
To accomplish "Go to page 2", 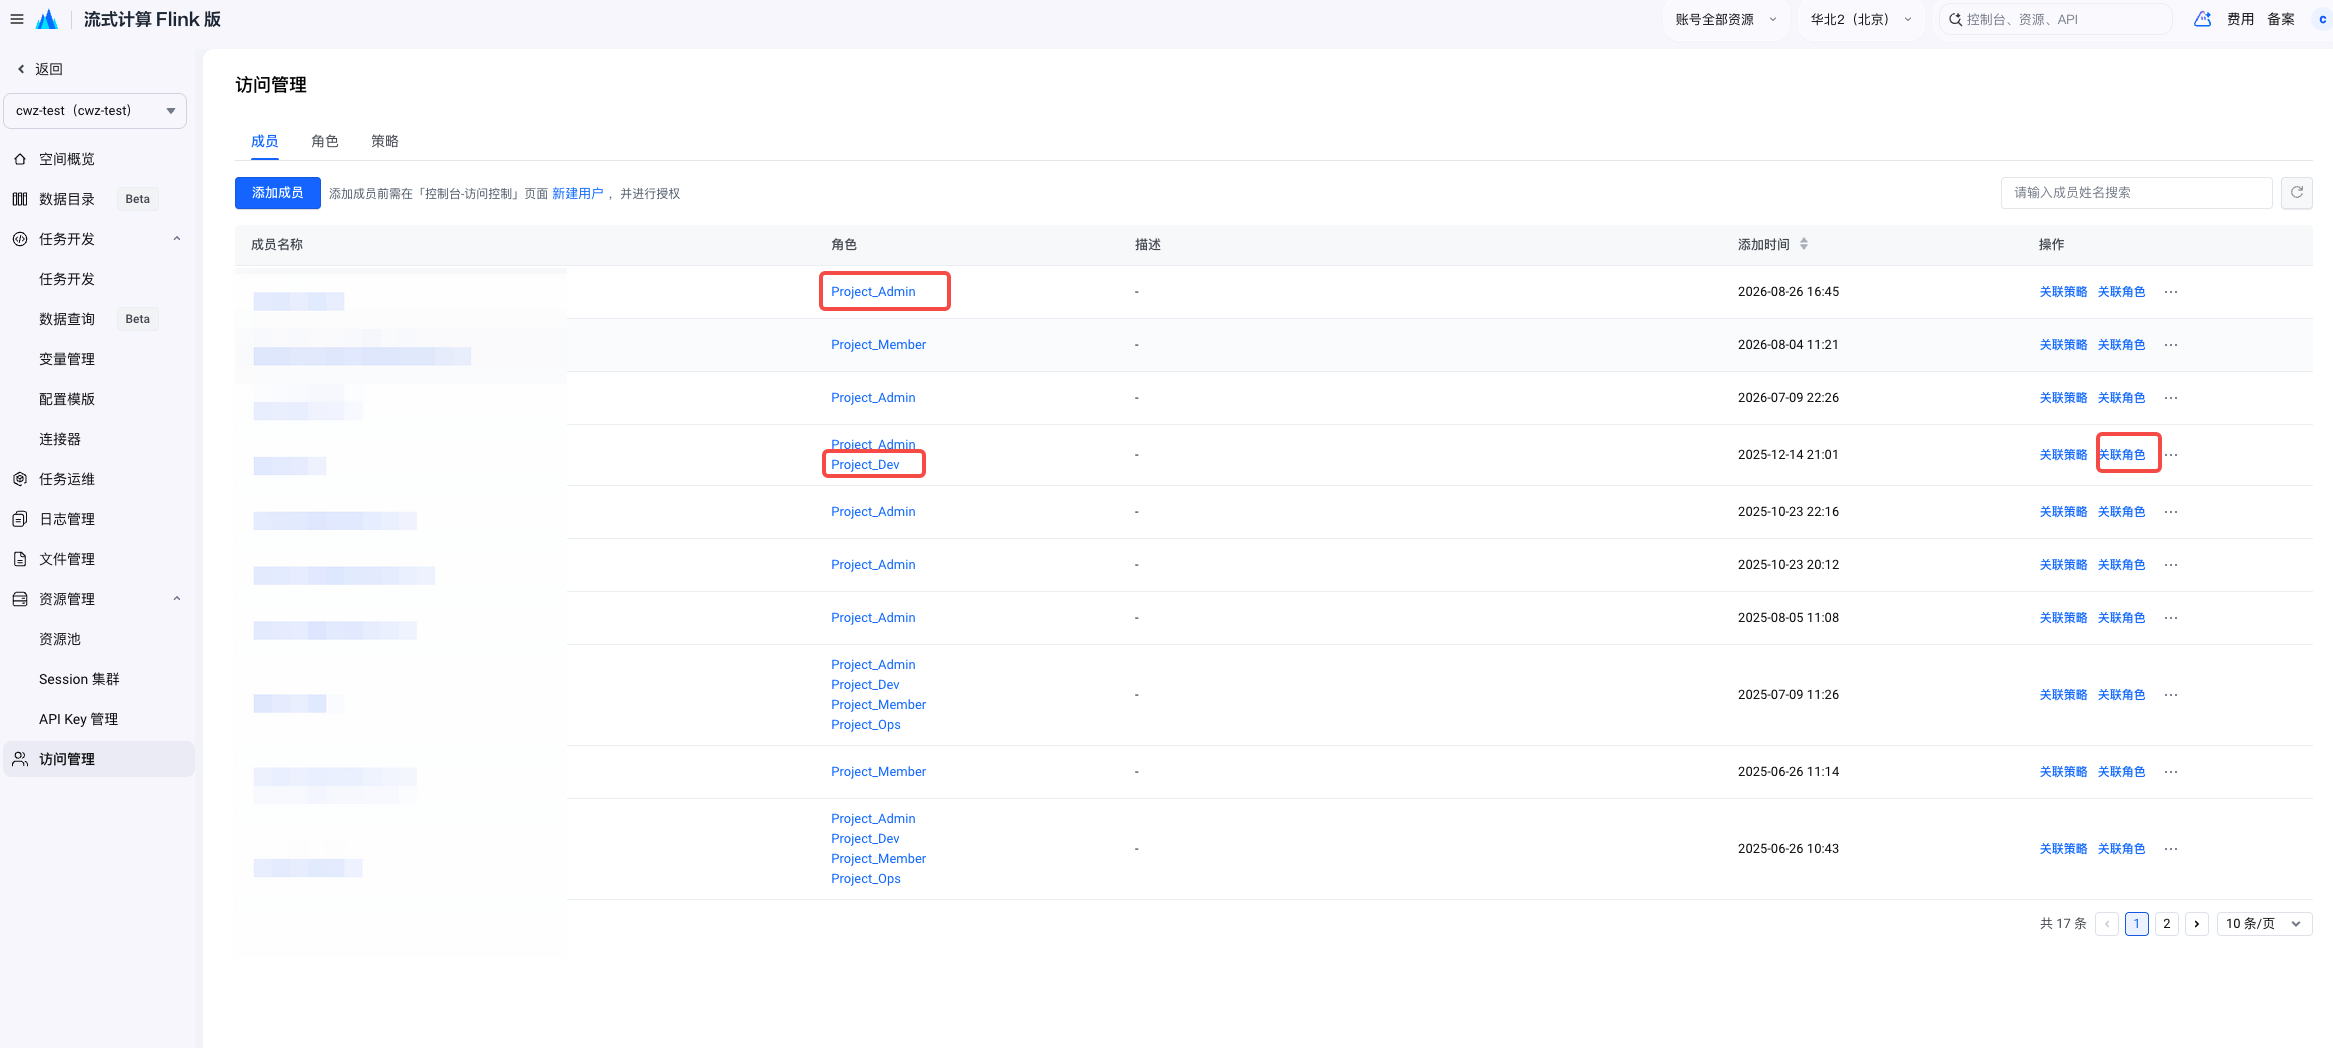I will click(x=2167, y=924).
